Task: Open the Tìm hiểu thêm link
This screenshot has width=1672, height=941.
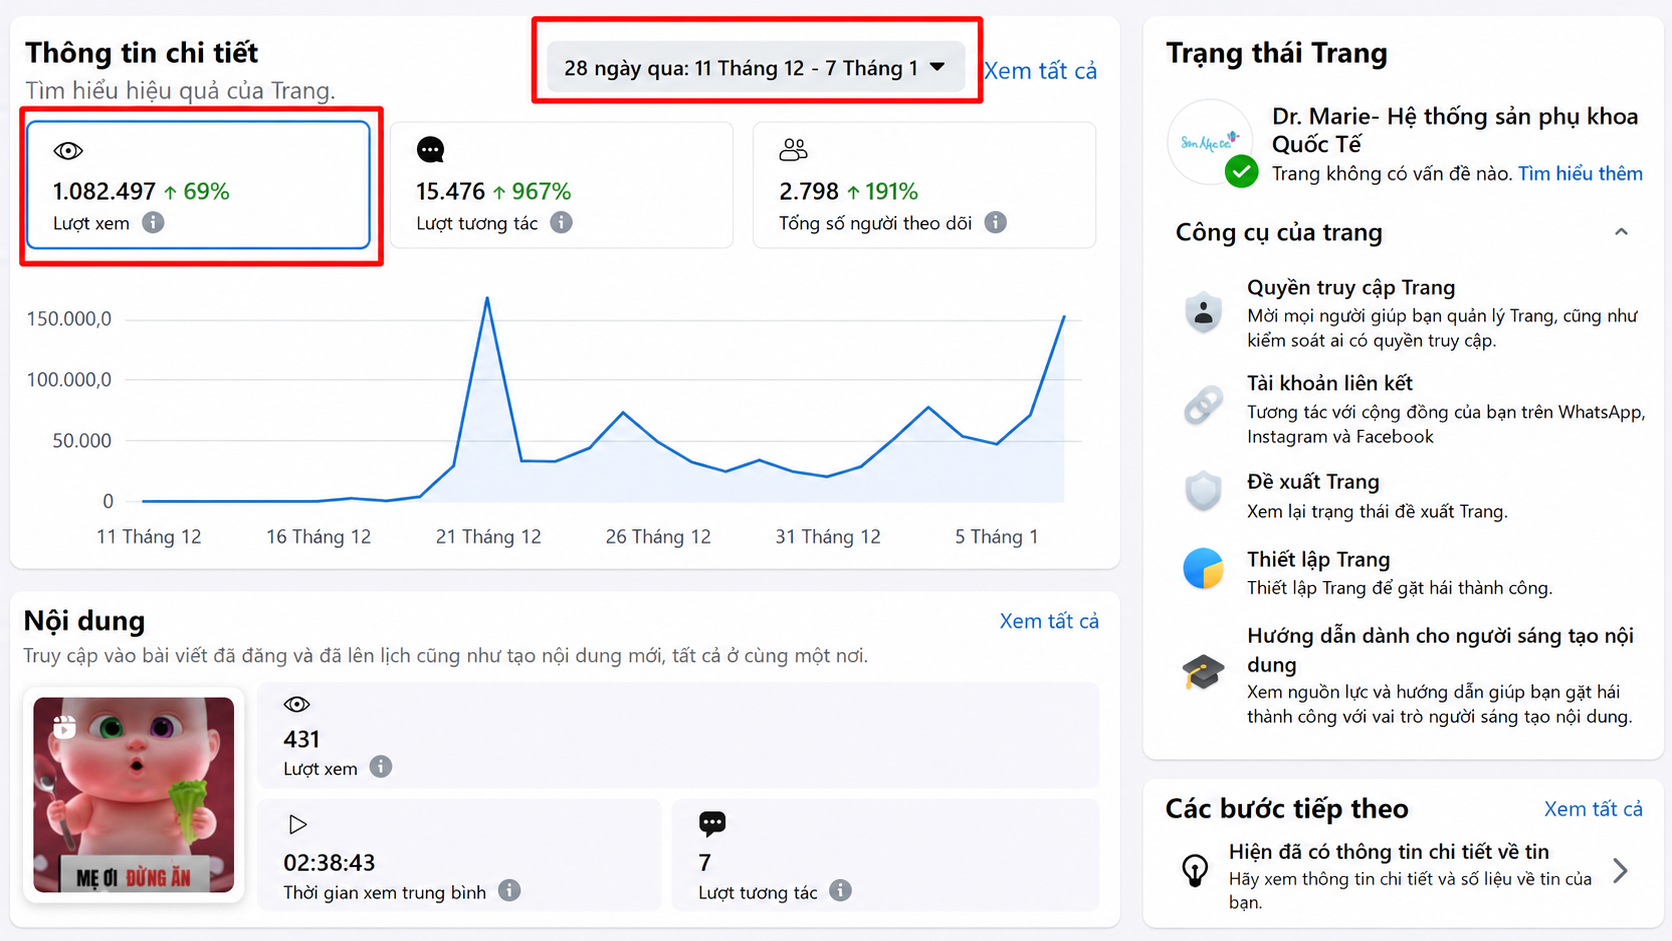Action: 1580,174
